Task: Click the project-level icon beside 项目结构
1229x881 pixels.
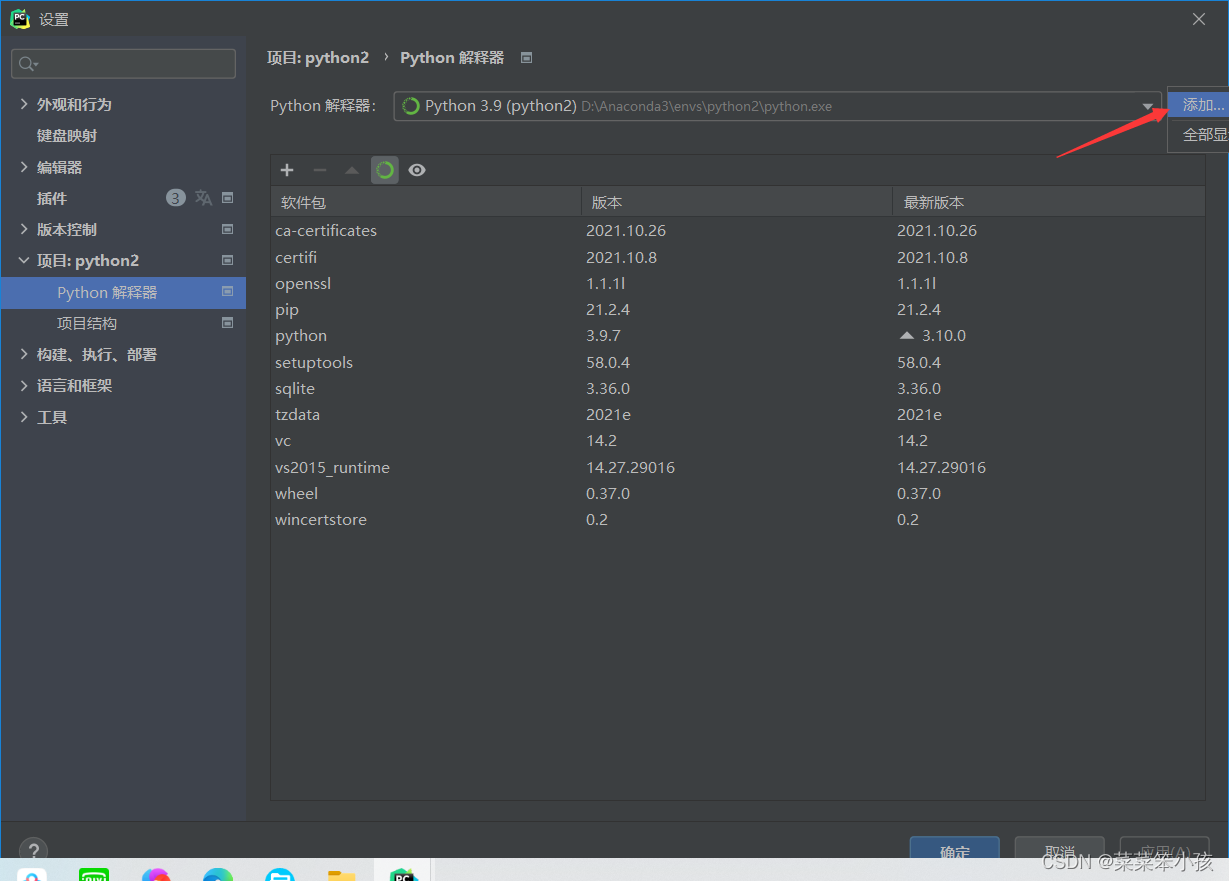Action: pyautogui.click(x=227, y=323)
